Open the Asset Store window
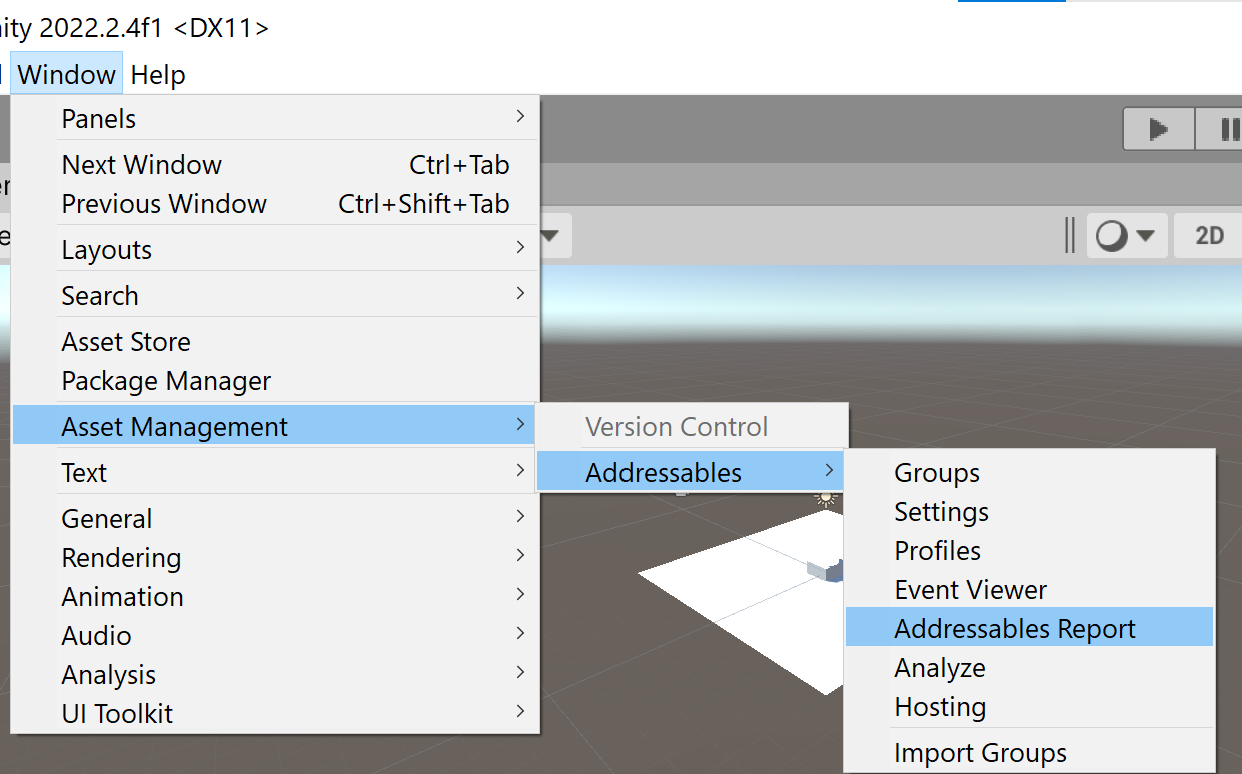1242x774 pixels. (x=126, y=342)
